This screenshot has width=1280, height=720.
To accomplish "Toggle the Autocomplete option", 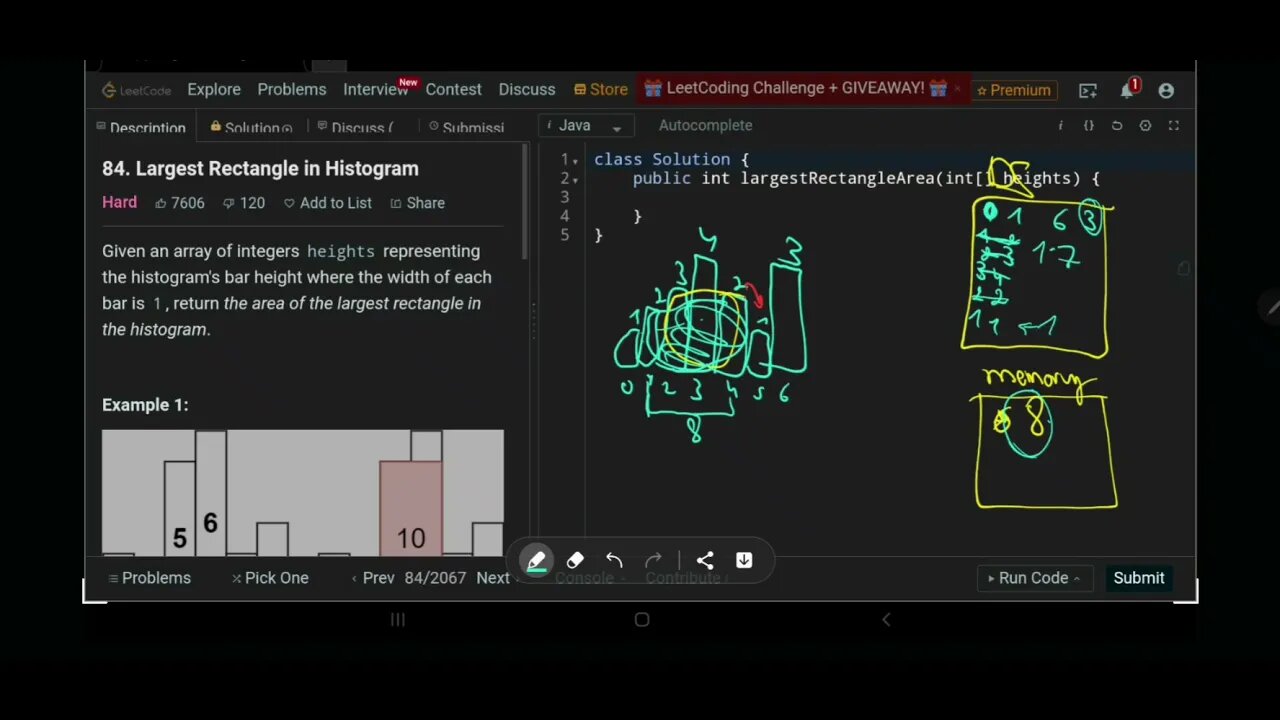I will coord(705,125).
